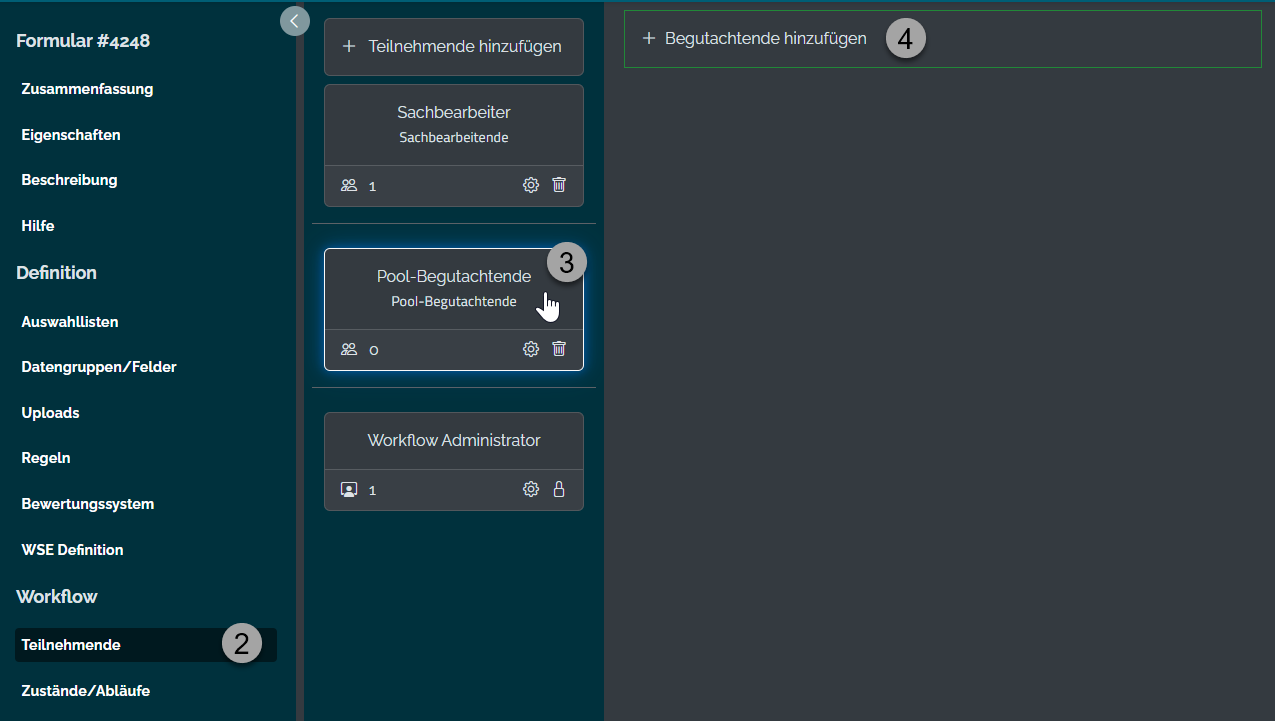Click Begutachtende hinzufügen button
Screen dimensions: 1275x721
[755, 39]
